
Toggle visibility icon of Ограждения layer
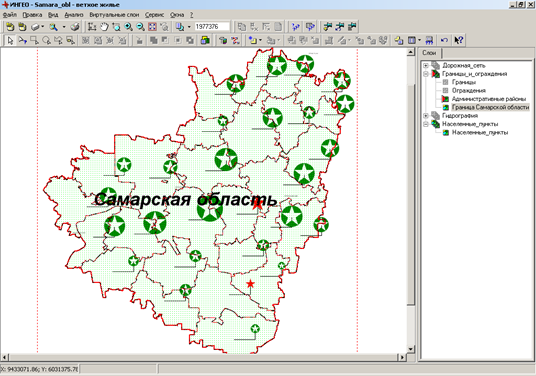coord(445,91)
